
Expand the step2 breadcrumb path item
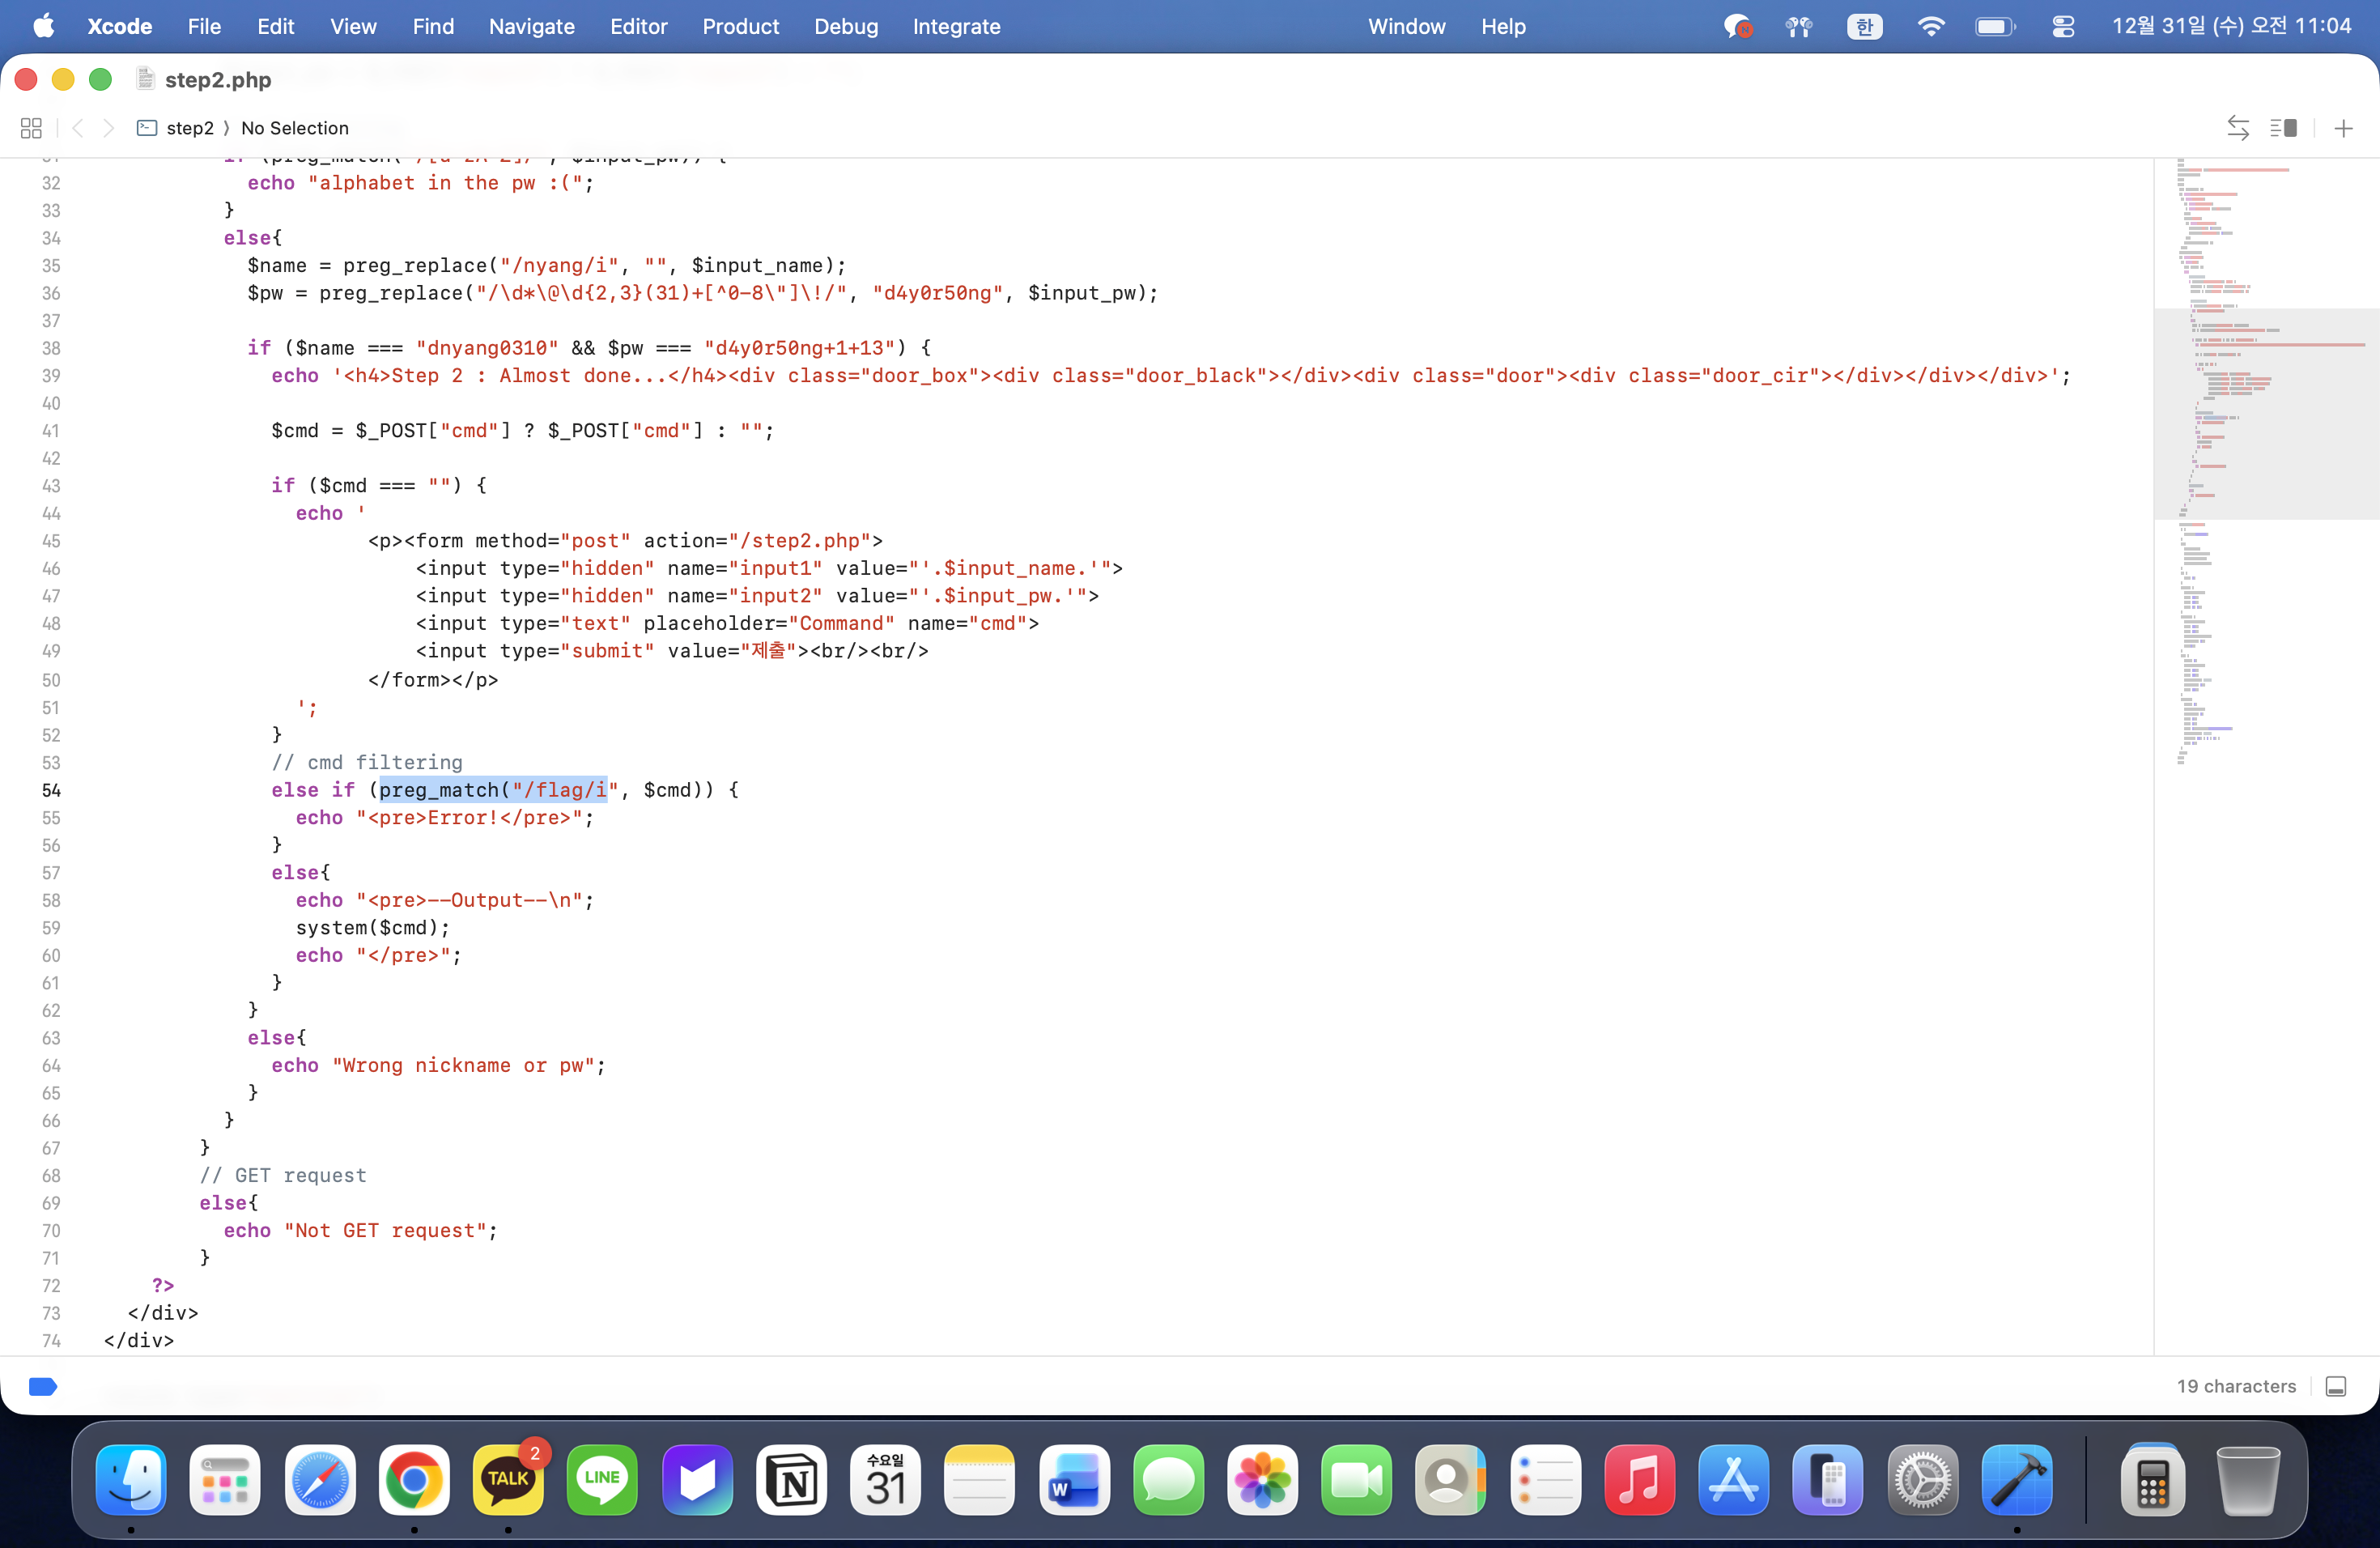click(x=189, y=128)
